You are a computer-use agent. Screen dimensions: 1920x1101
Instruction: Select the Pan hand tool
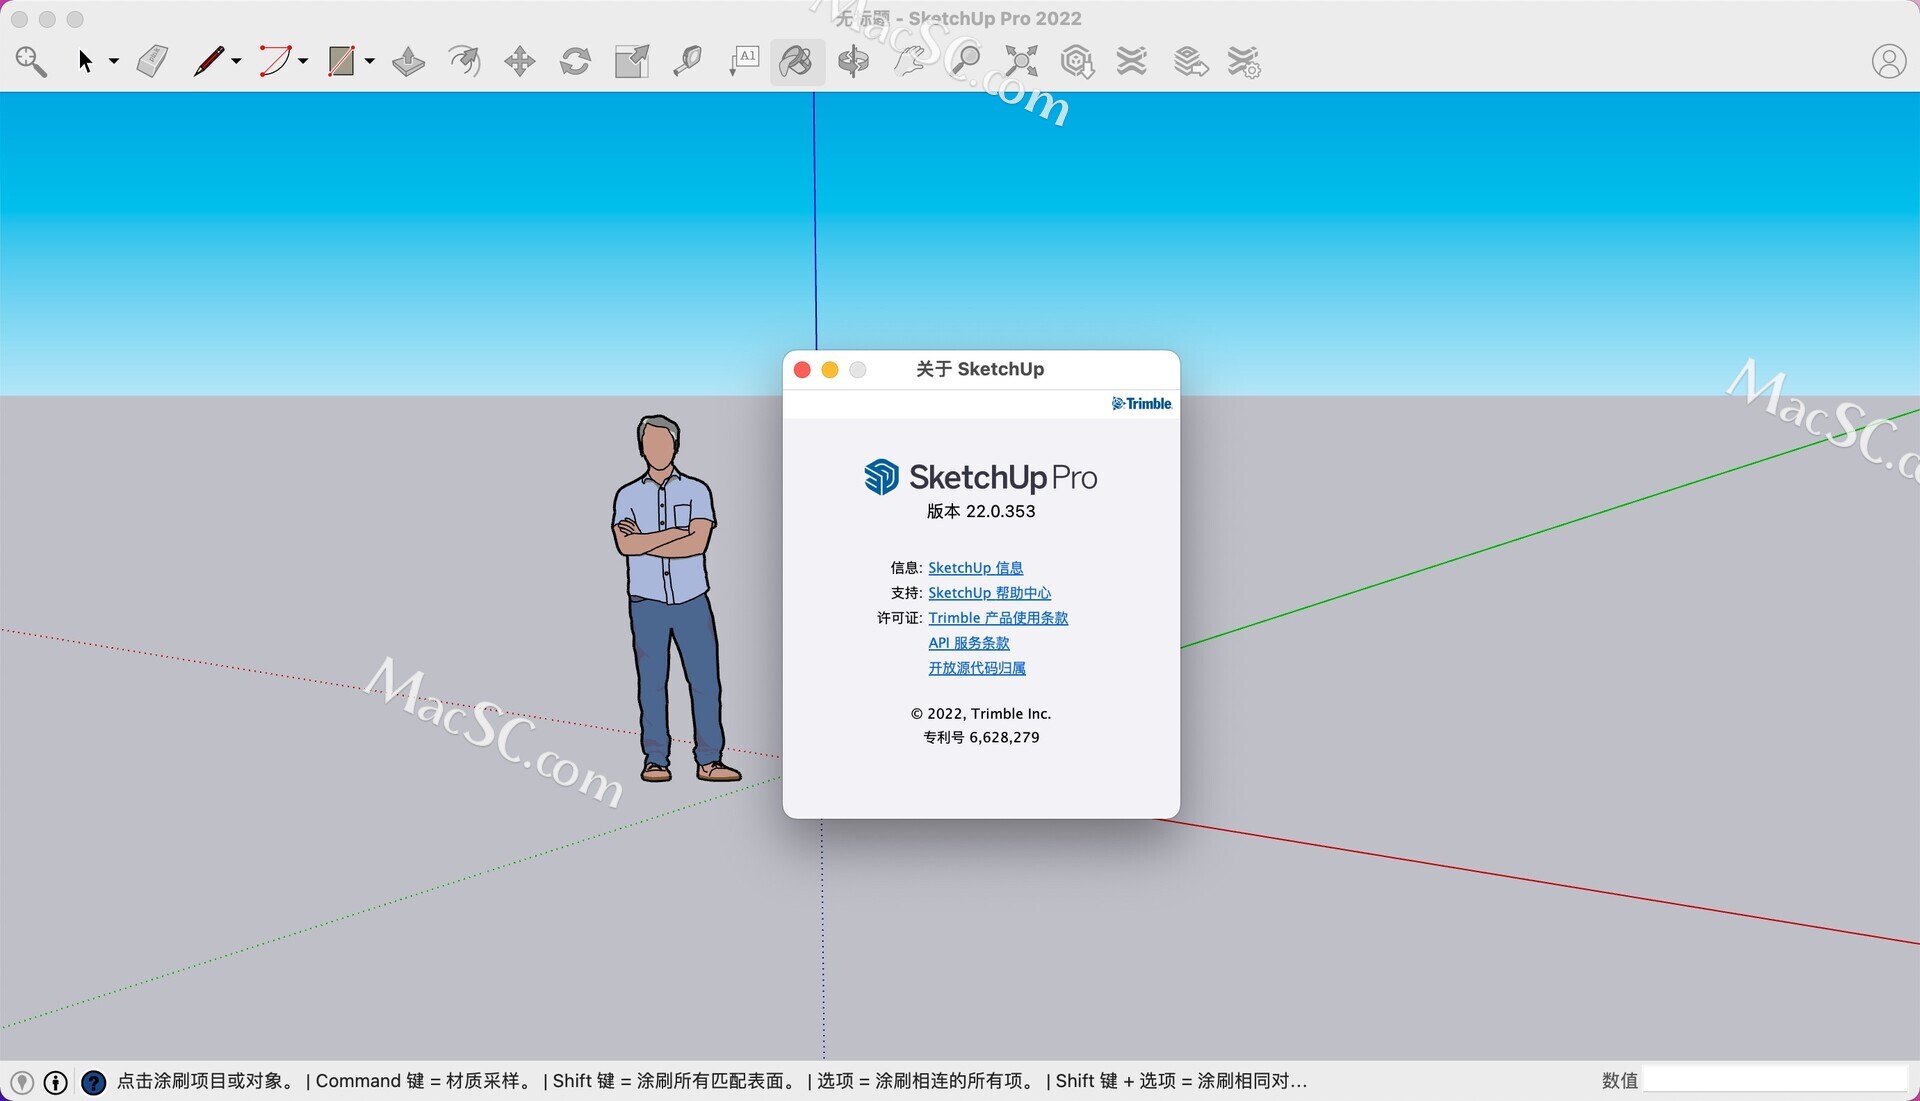909,61
